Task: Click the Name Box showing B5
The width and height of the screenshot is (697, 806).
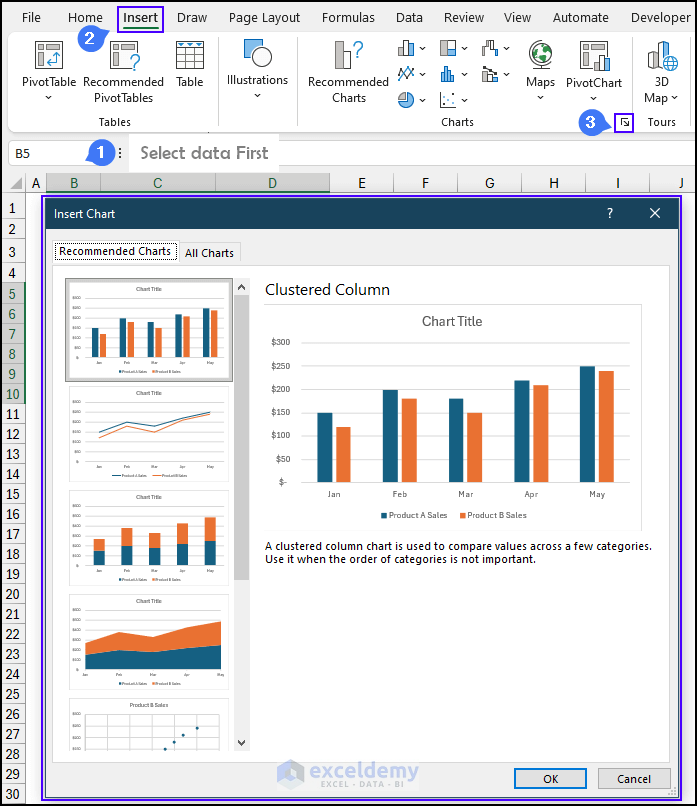Action: coord(49,153)
